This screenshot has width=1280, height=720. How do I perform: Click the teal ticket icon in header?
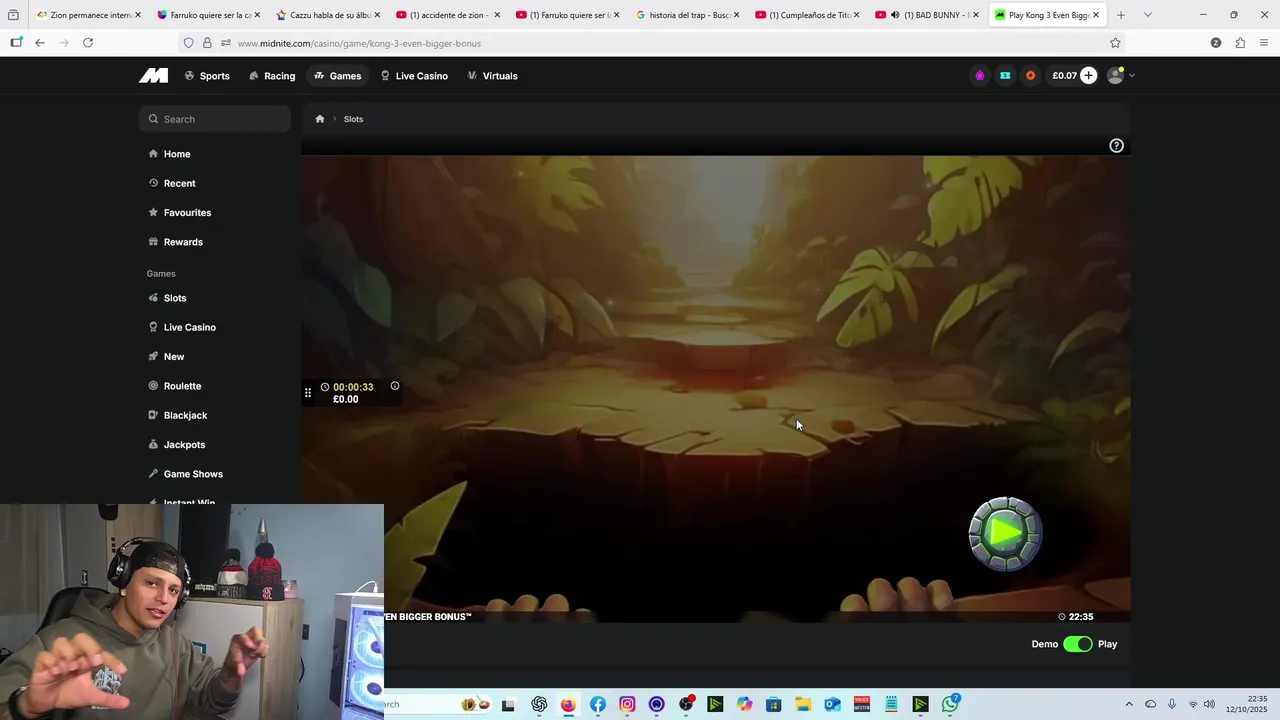pyautogui.click(x=1005, y=76)
